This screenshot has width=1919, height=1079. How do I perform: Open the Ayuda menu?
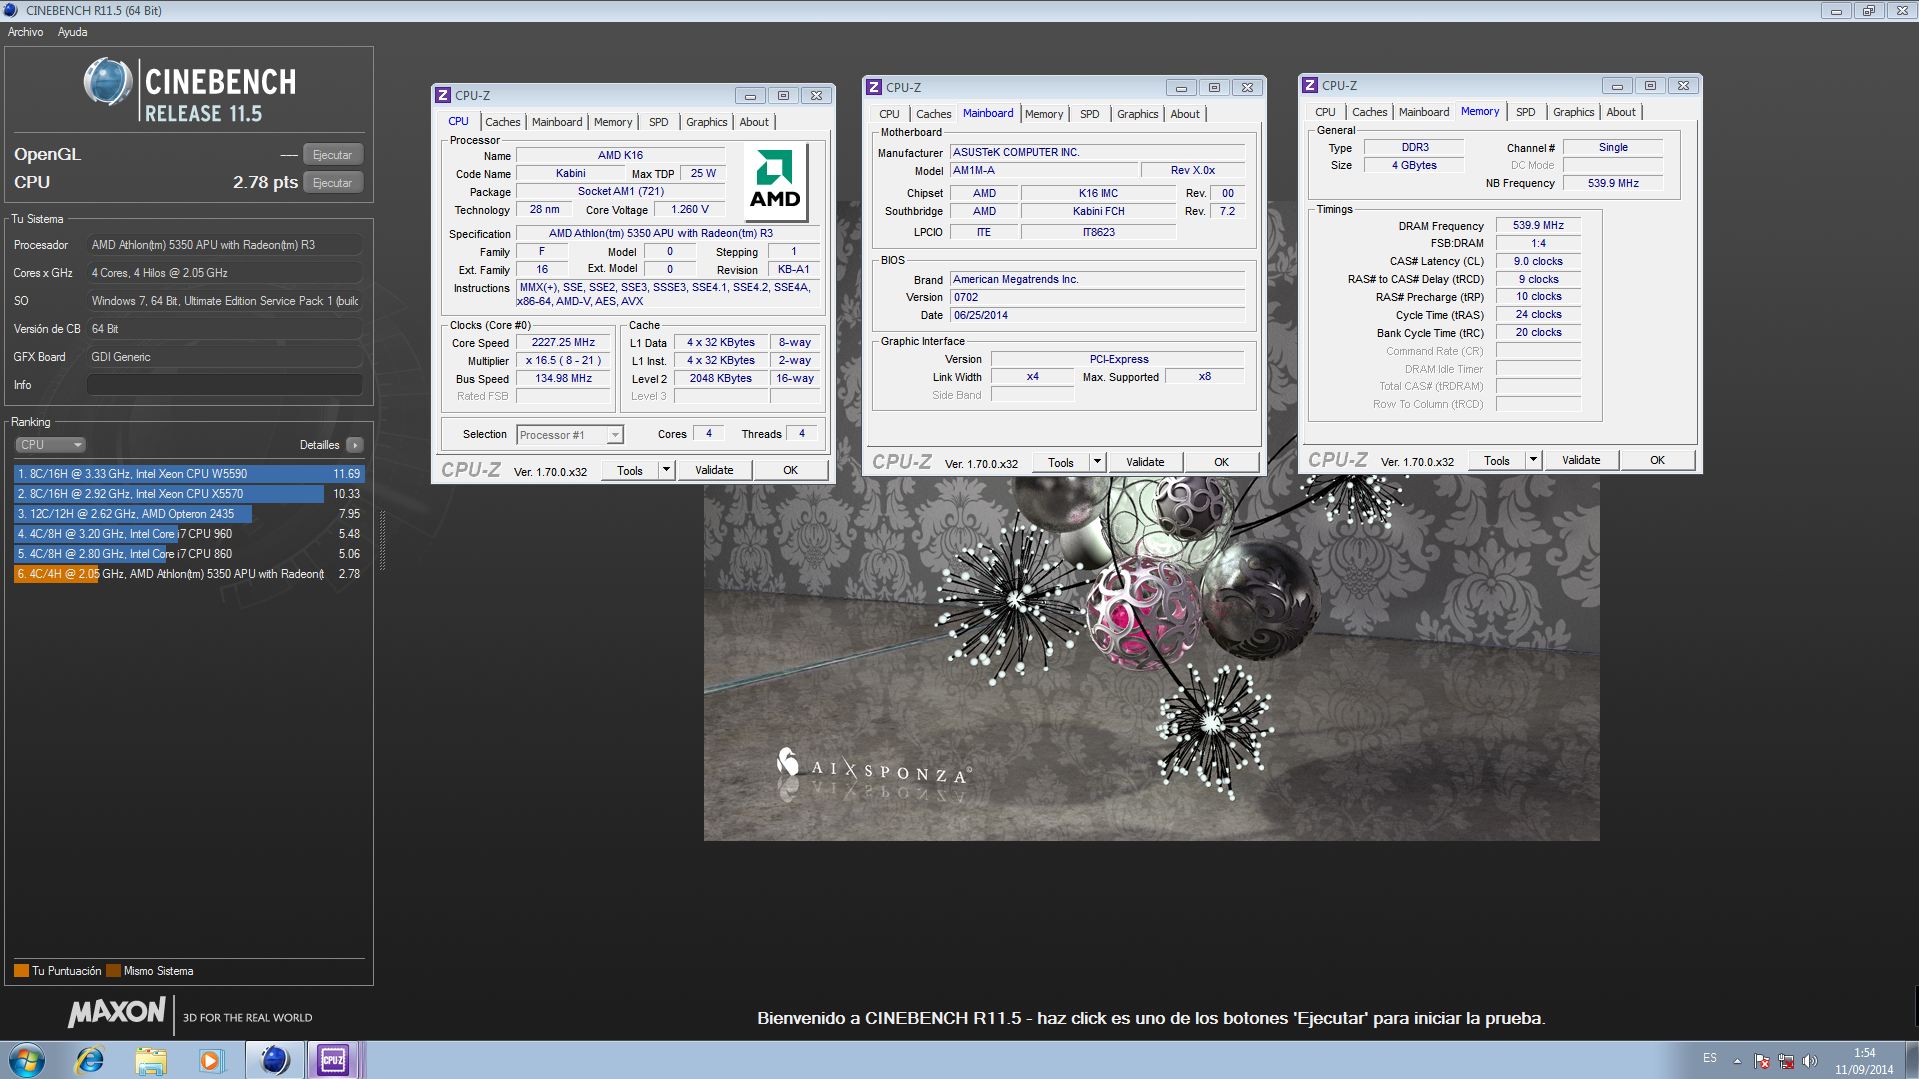72,32
